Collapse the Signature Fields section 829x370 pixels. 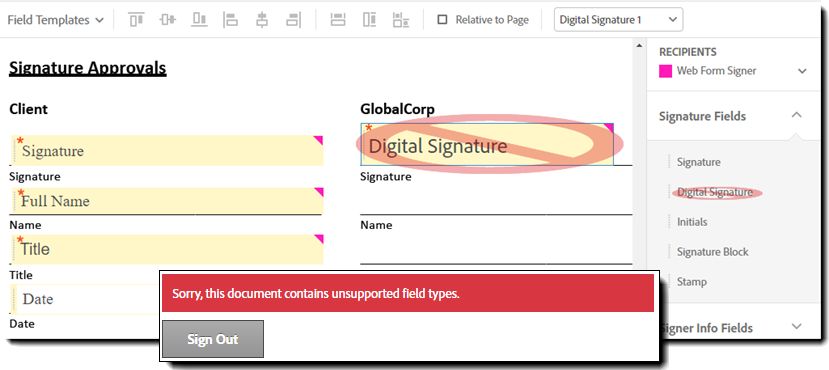797,115
